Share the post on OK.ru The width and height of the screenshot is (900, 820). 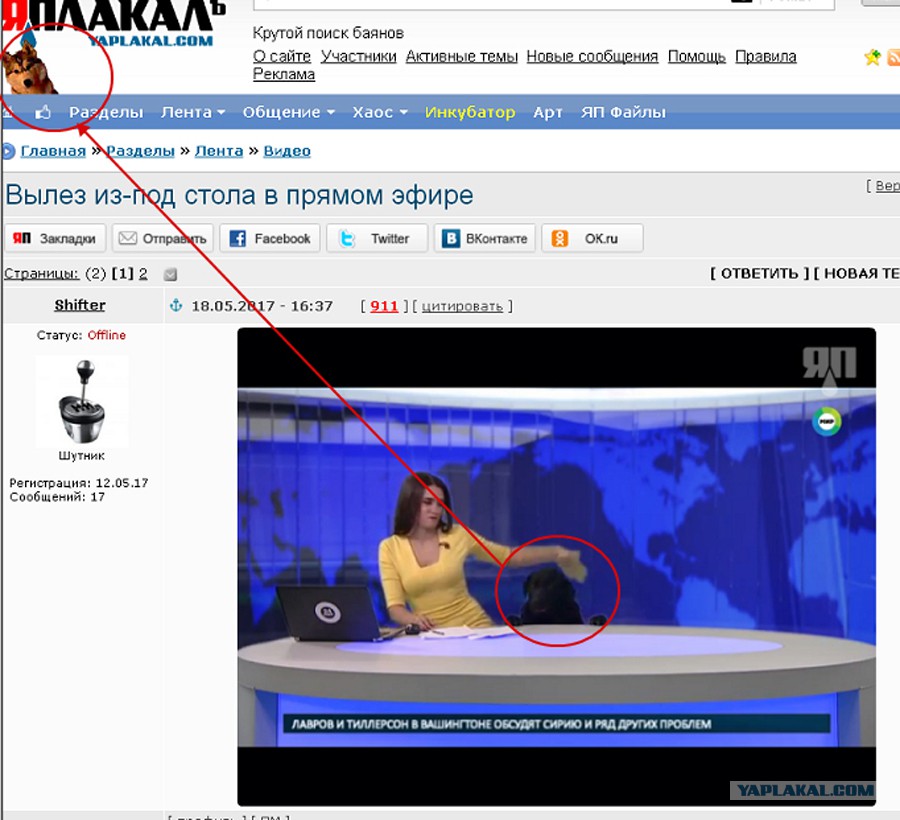pos(592,238)
